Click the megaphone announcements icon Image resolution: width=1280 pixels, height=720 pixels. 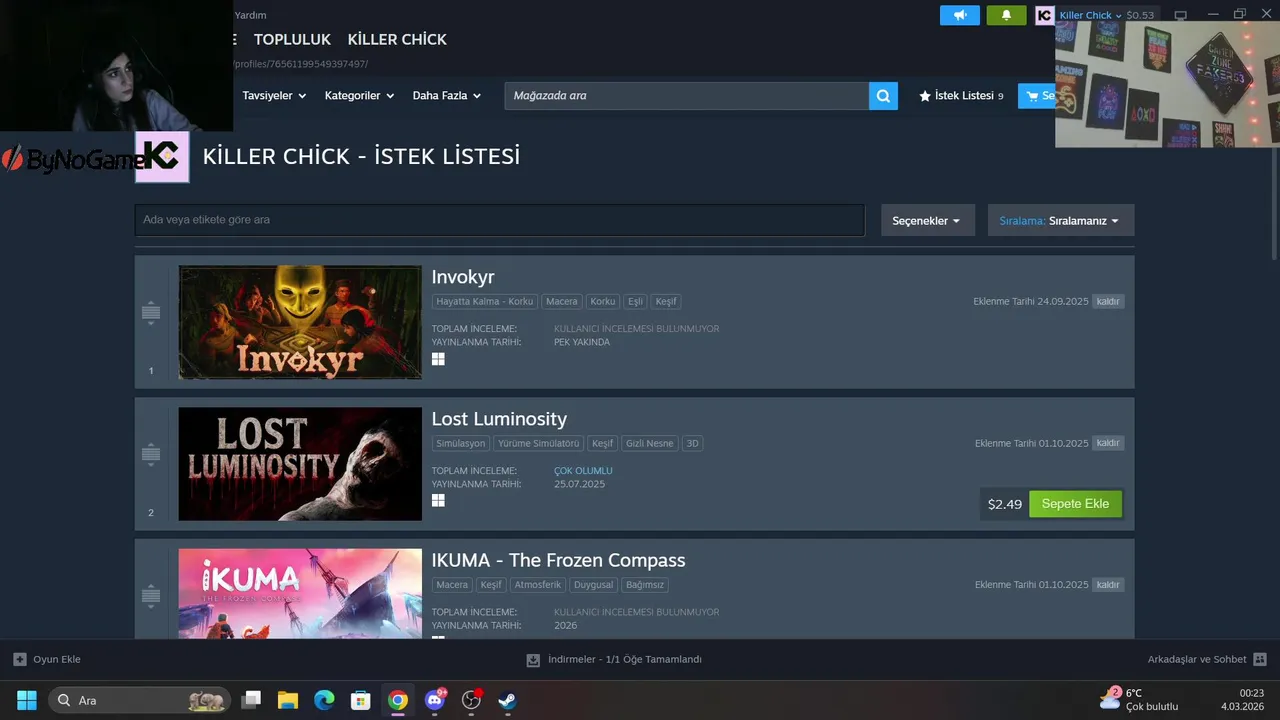[x=959, y=15]
